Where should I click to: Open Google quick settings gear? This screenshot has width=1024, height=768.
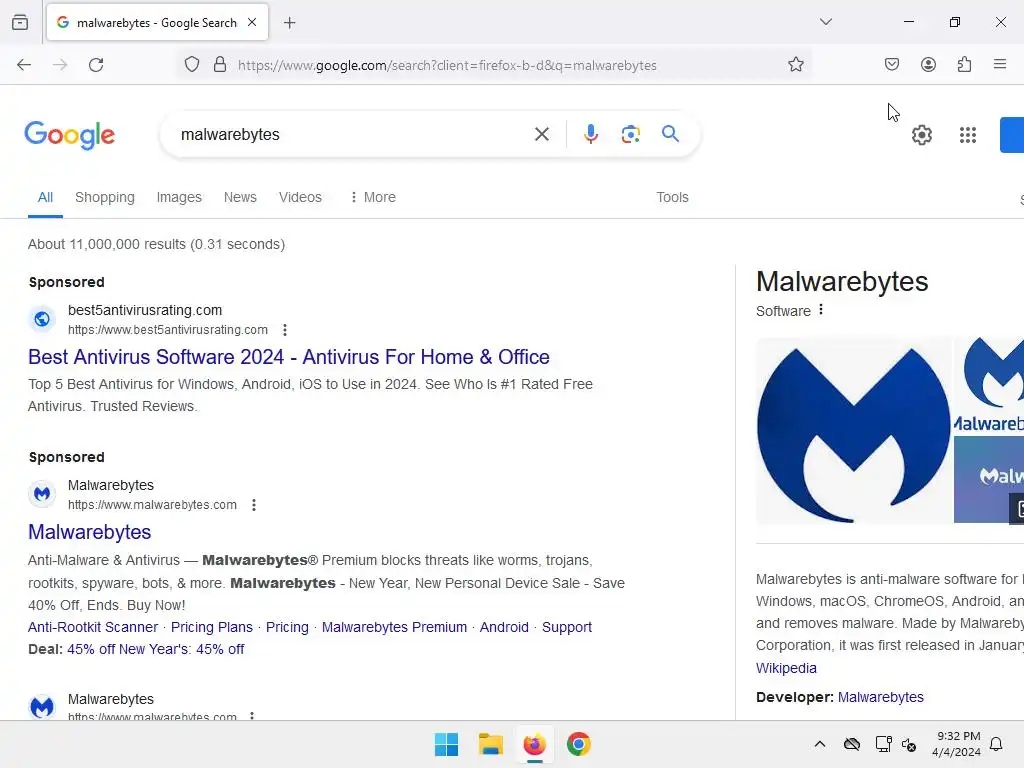(921, 135)
